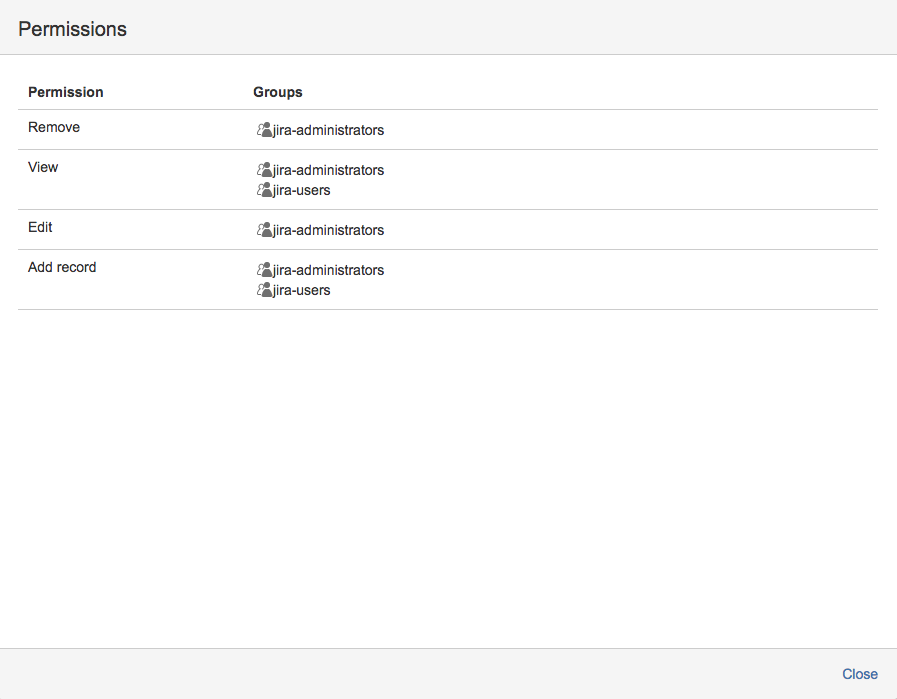Click the View permission label

coord(43,167)
